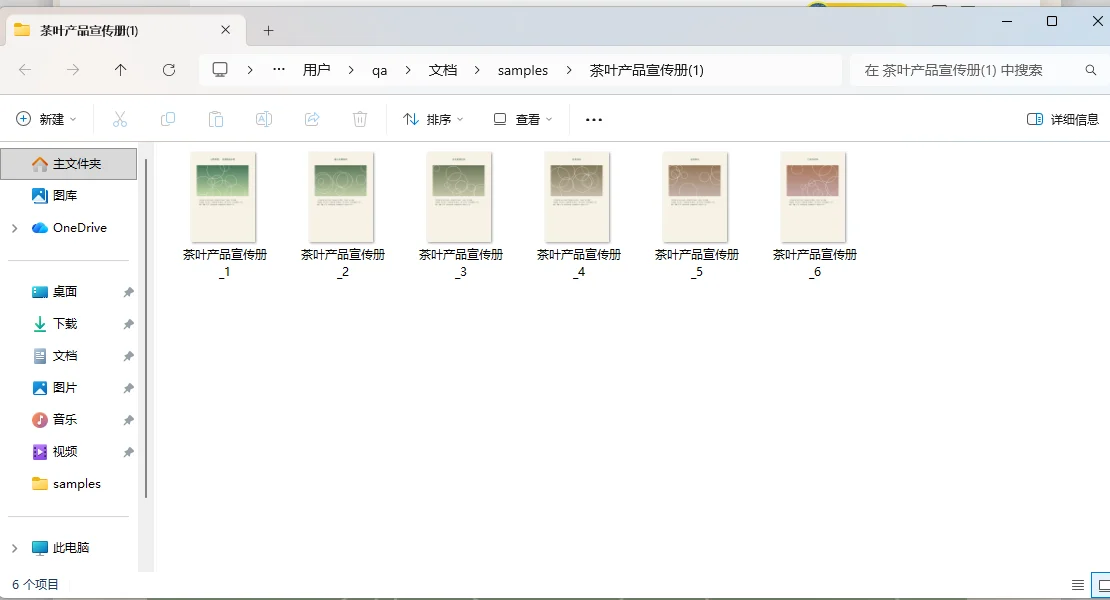Click the search magnifier icon

pos(1091,70)
